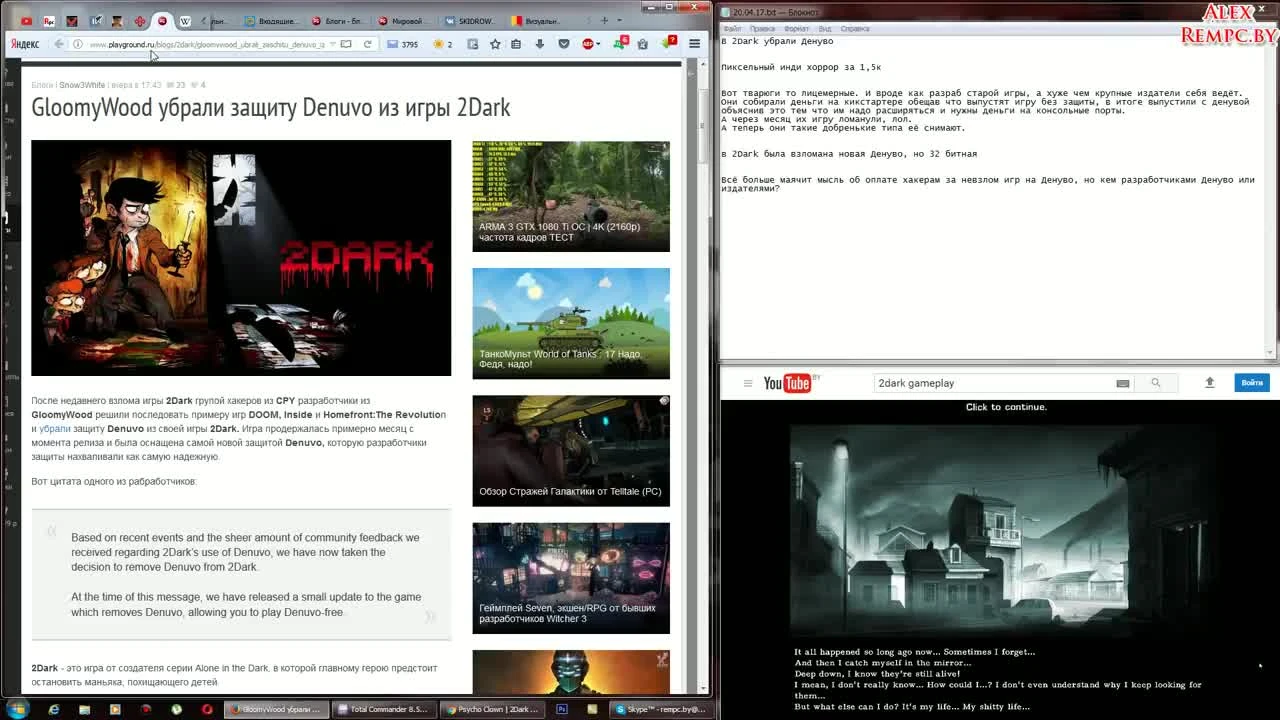Open Firefox downloads via the arrow icon
The height and width of the screenshot is (720, 1280).
[539, 44]
